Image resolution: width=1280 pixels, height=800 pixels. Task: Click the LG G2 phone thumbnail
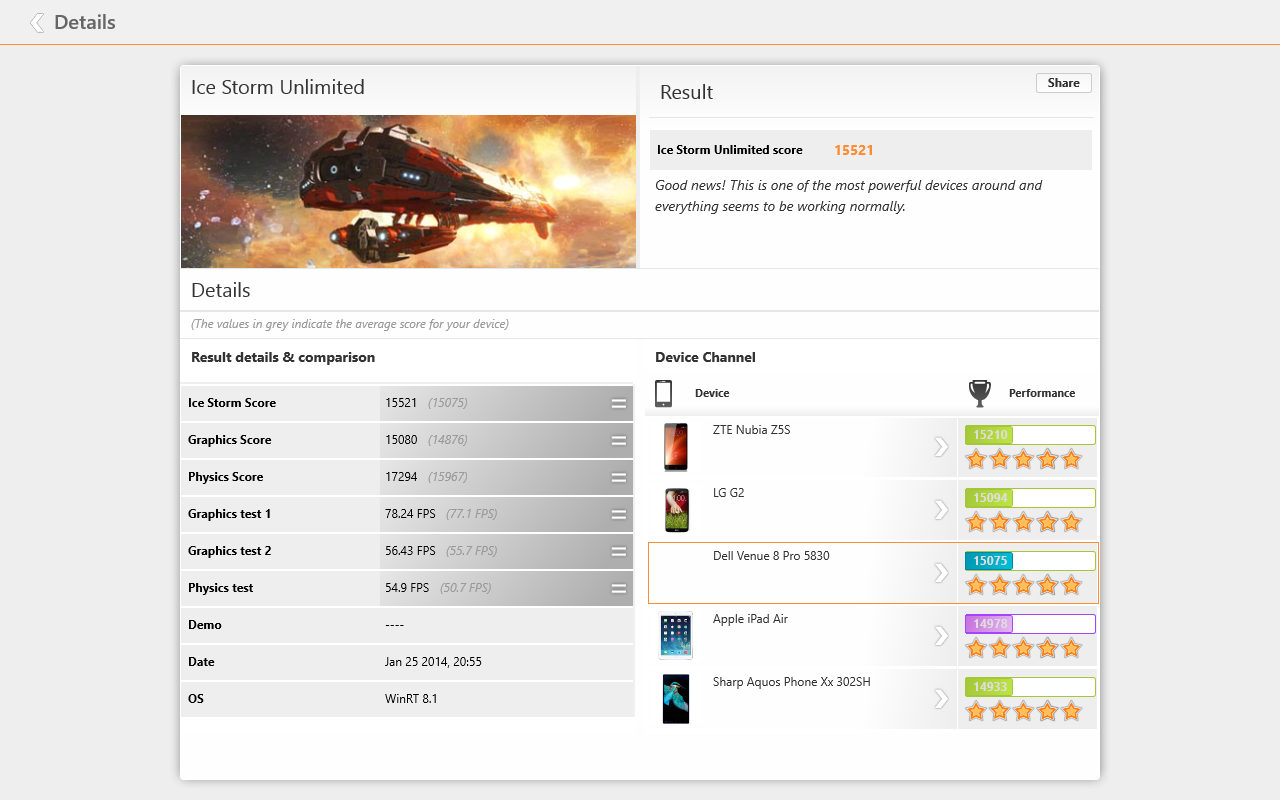pos(676,510)
